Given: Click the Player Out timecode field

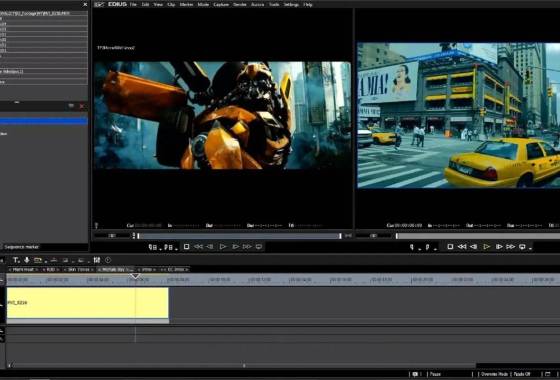Looking at the screenshot, I should click(223, 226).
